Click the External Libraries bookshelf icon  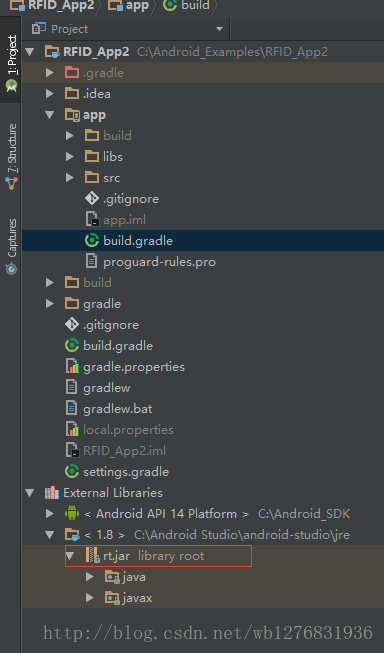click(52, 493)
